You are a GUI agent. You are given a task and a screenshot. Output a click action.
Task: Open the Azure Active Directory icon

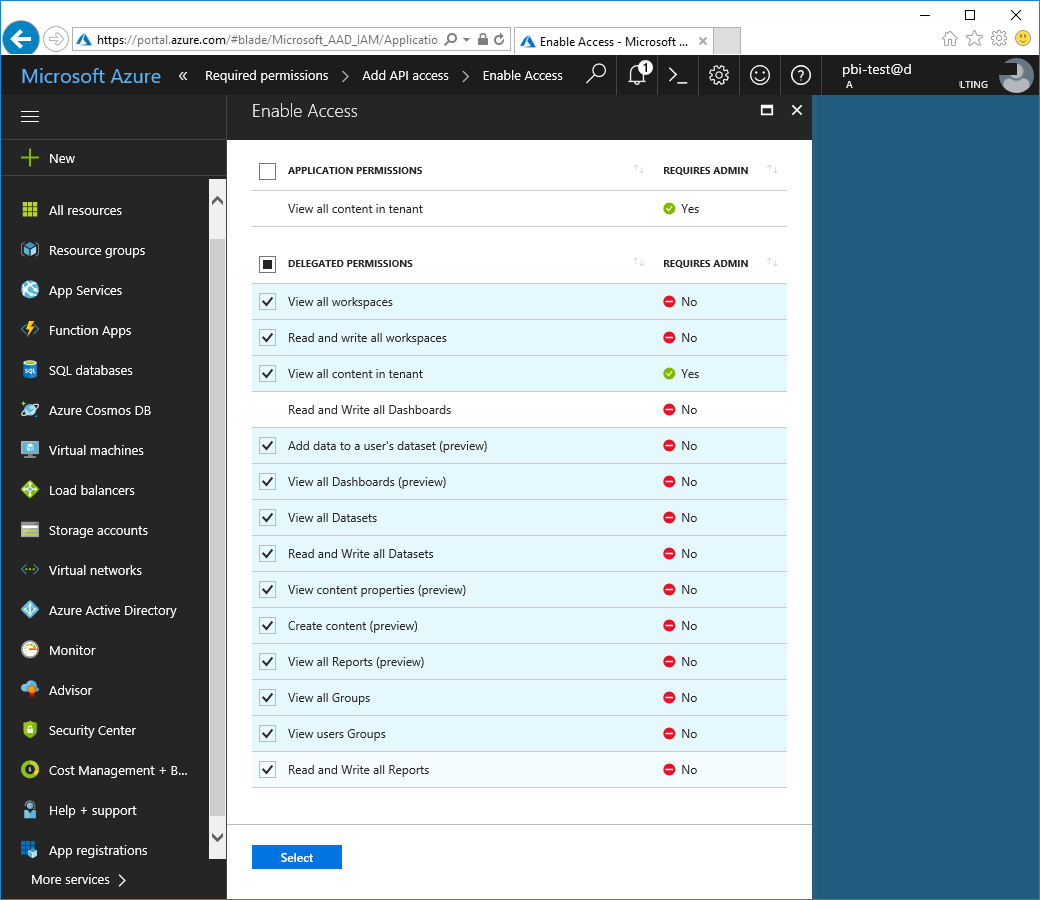pos(30,610)
